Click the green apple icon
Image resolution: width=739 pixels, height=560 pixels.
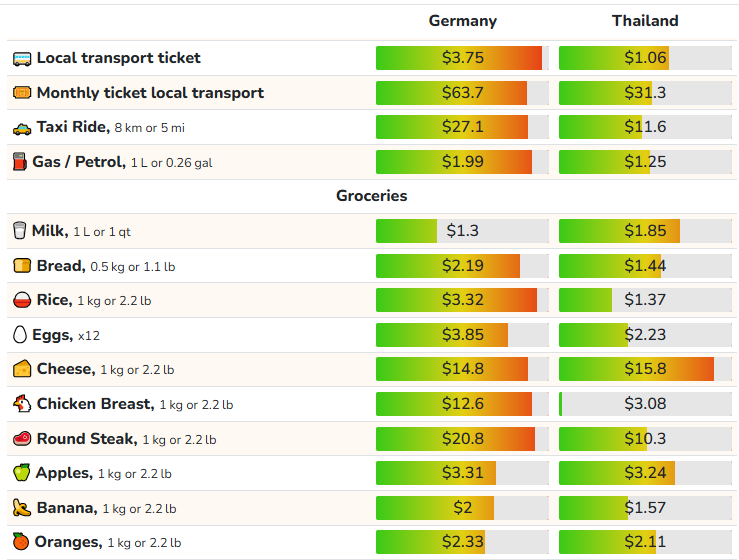(21, 473)
